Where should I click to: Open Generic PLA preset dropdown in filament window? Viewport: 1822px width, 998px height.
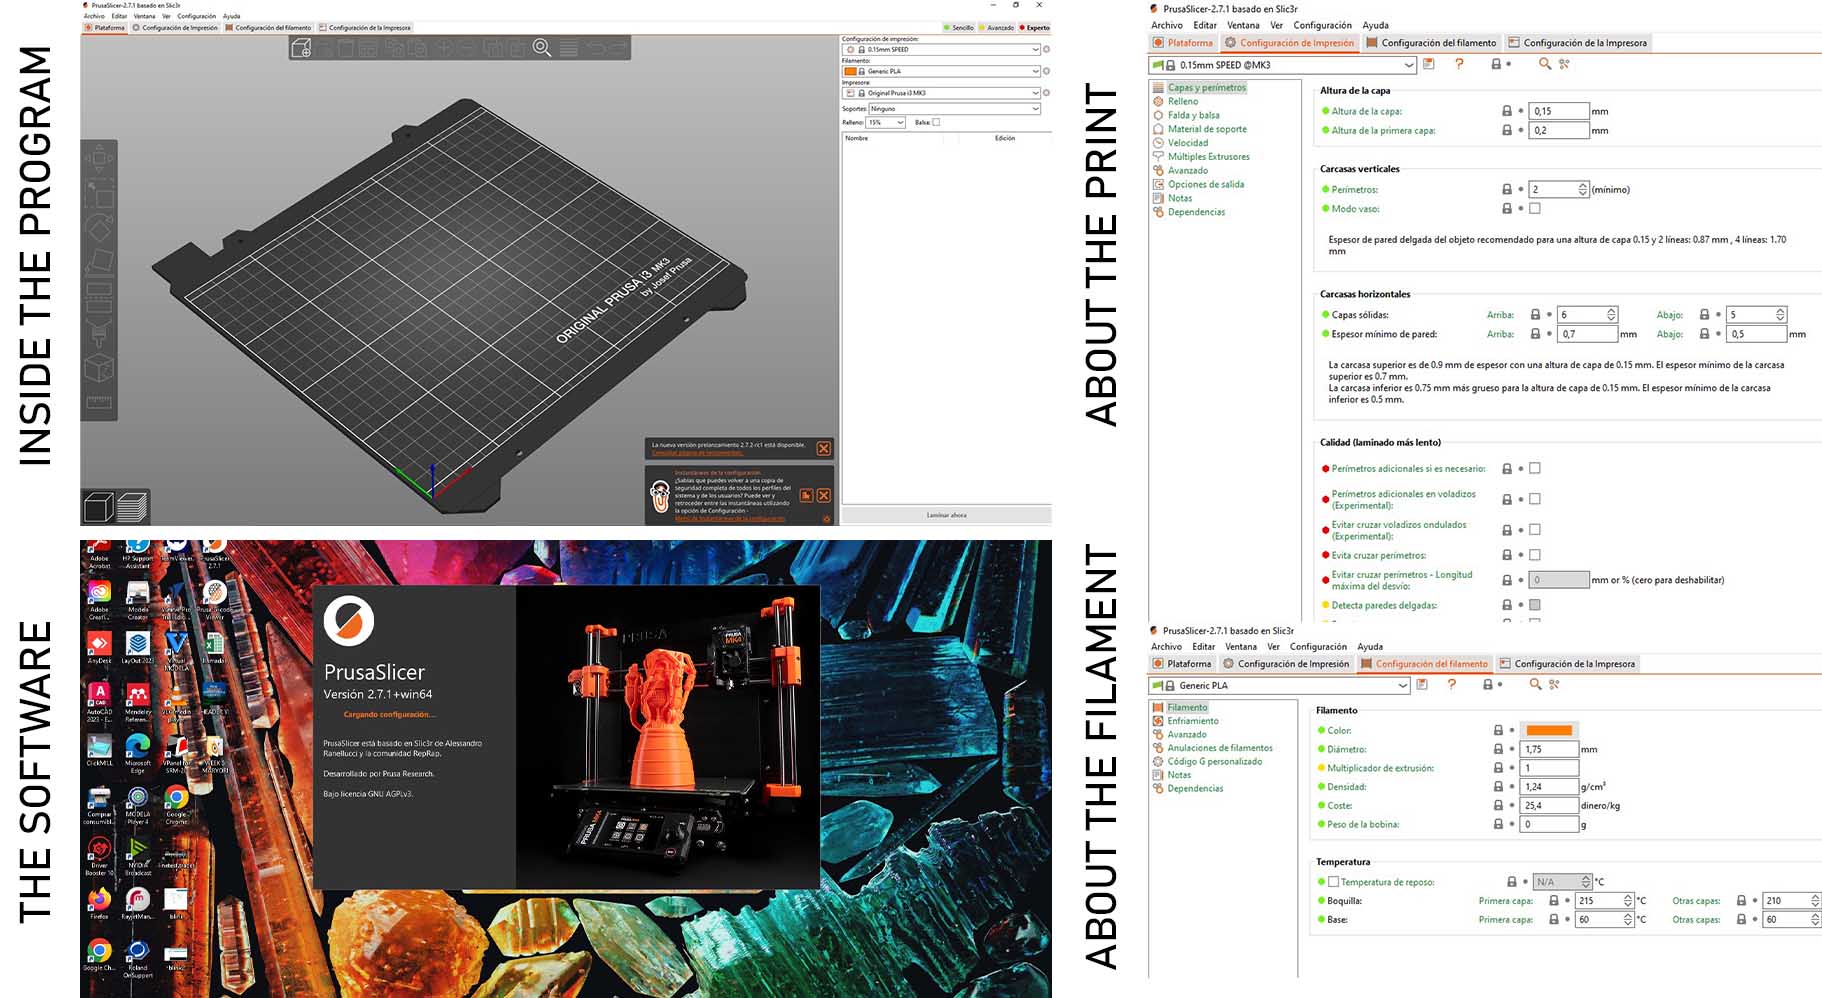pyautogui.click(x=1279, y=685)
